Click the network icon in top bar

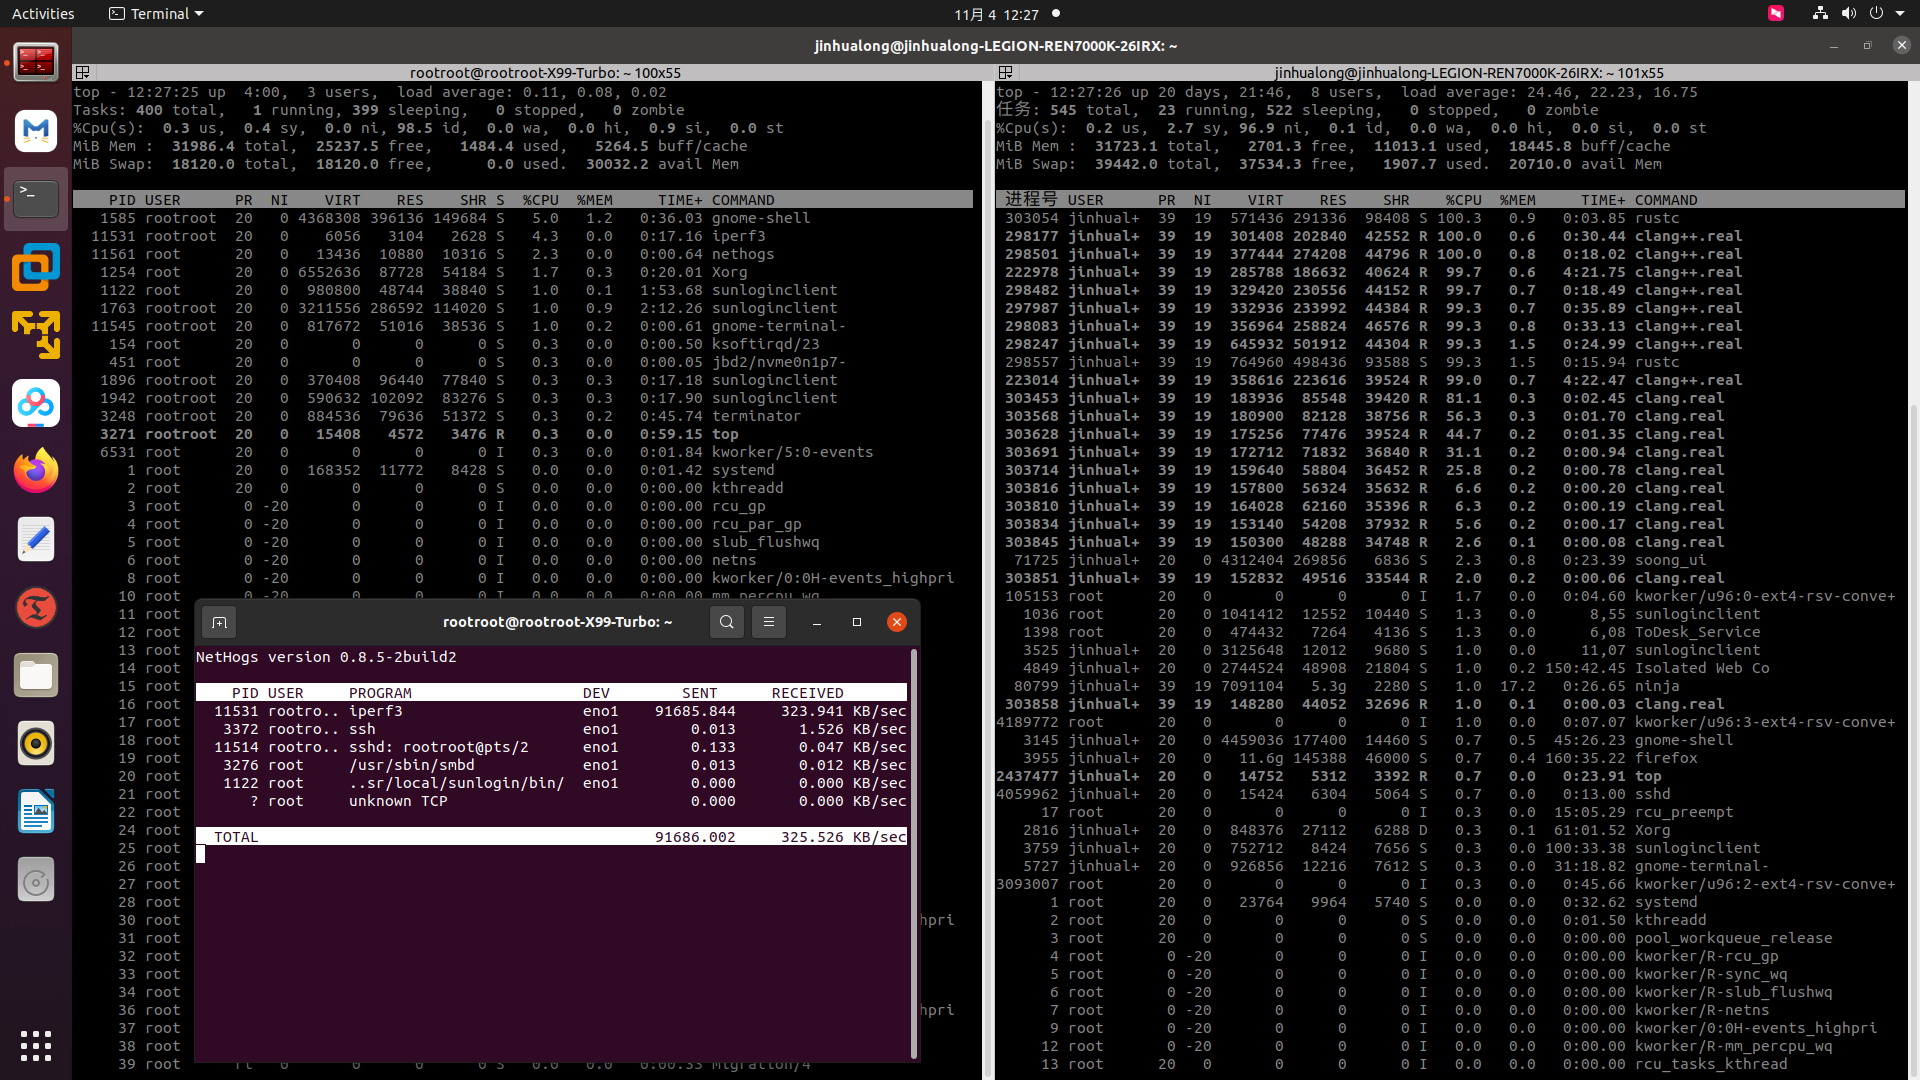pyautogui.click(x=1820, y=14)
